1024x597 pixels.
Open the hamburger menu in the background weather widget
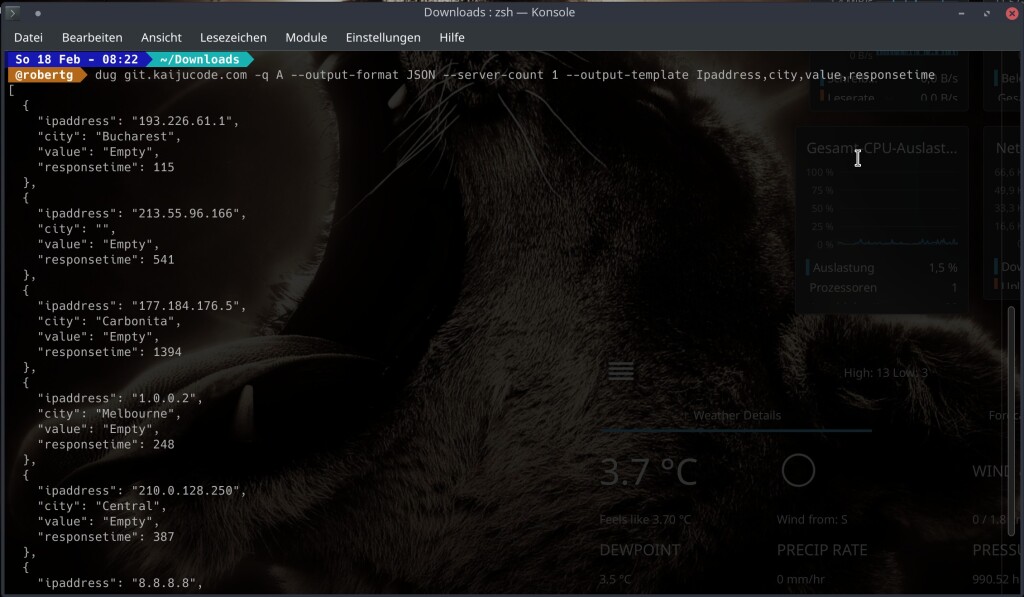pyautogui.click(x=620, y=371)
